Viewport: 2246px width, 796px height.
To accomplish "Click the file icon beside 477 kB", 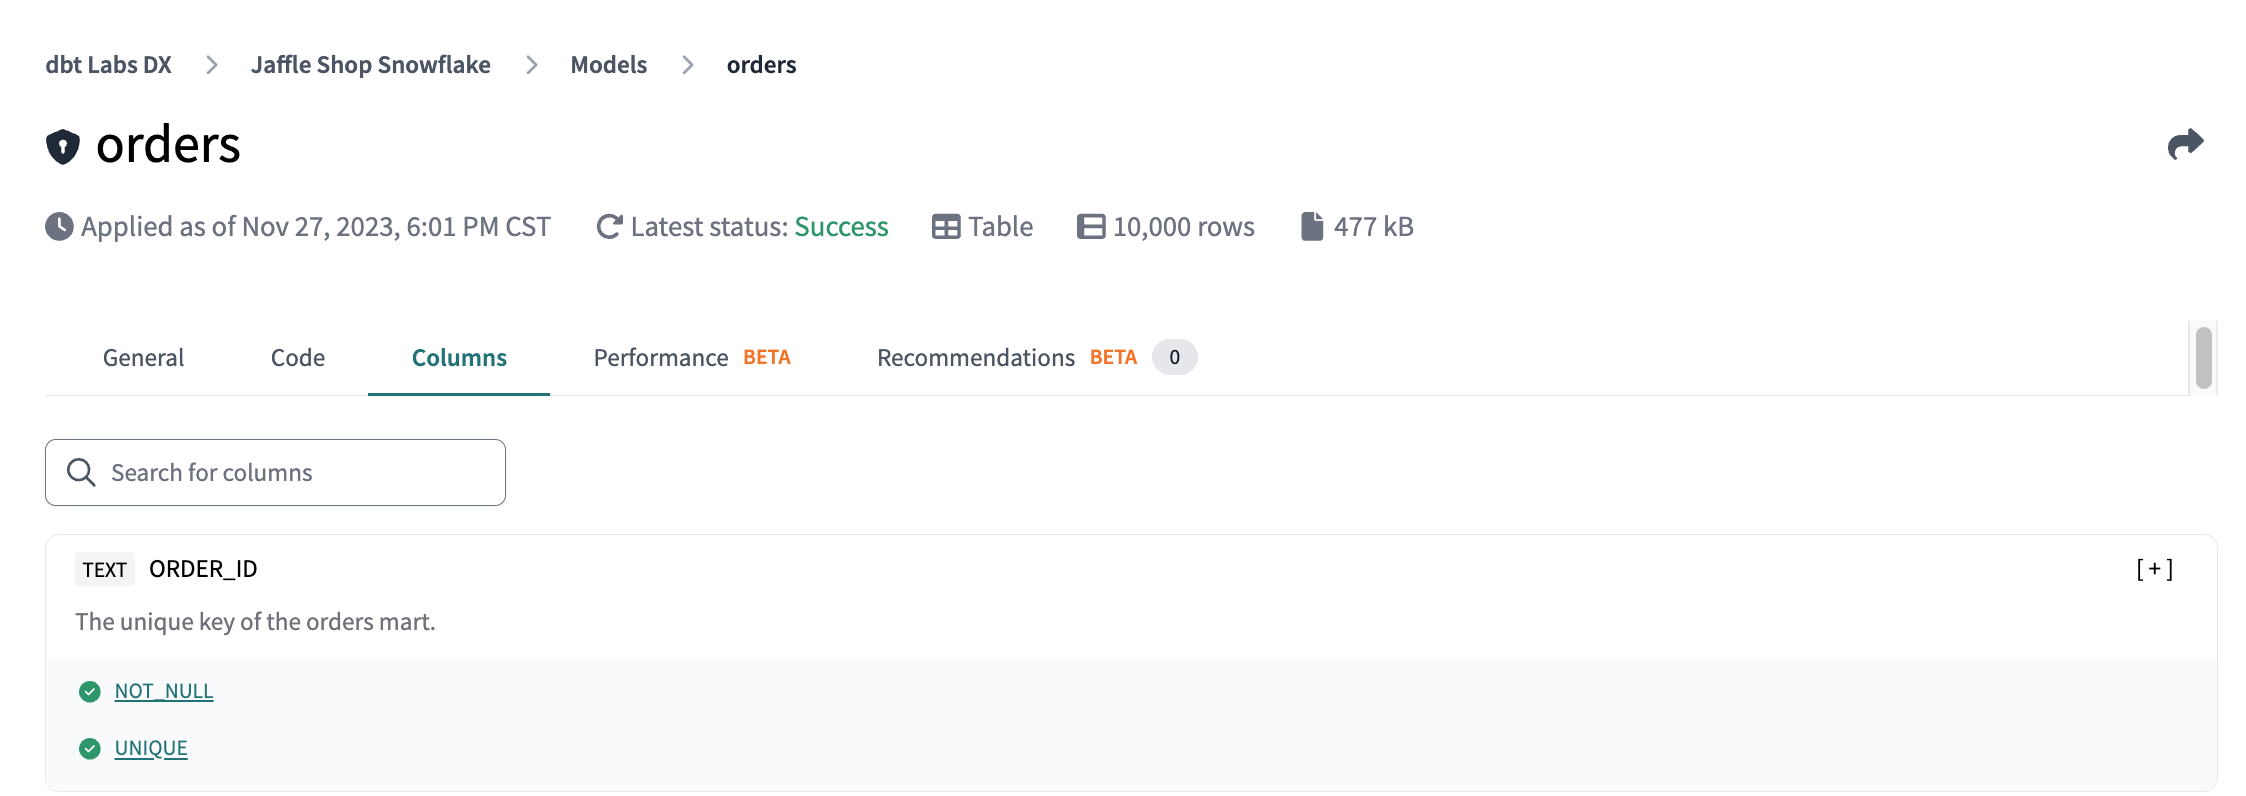I will (x=1311, y=227).
